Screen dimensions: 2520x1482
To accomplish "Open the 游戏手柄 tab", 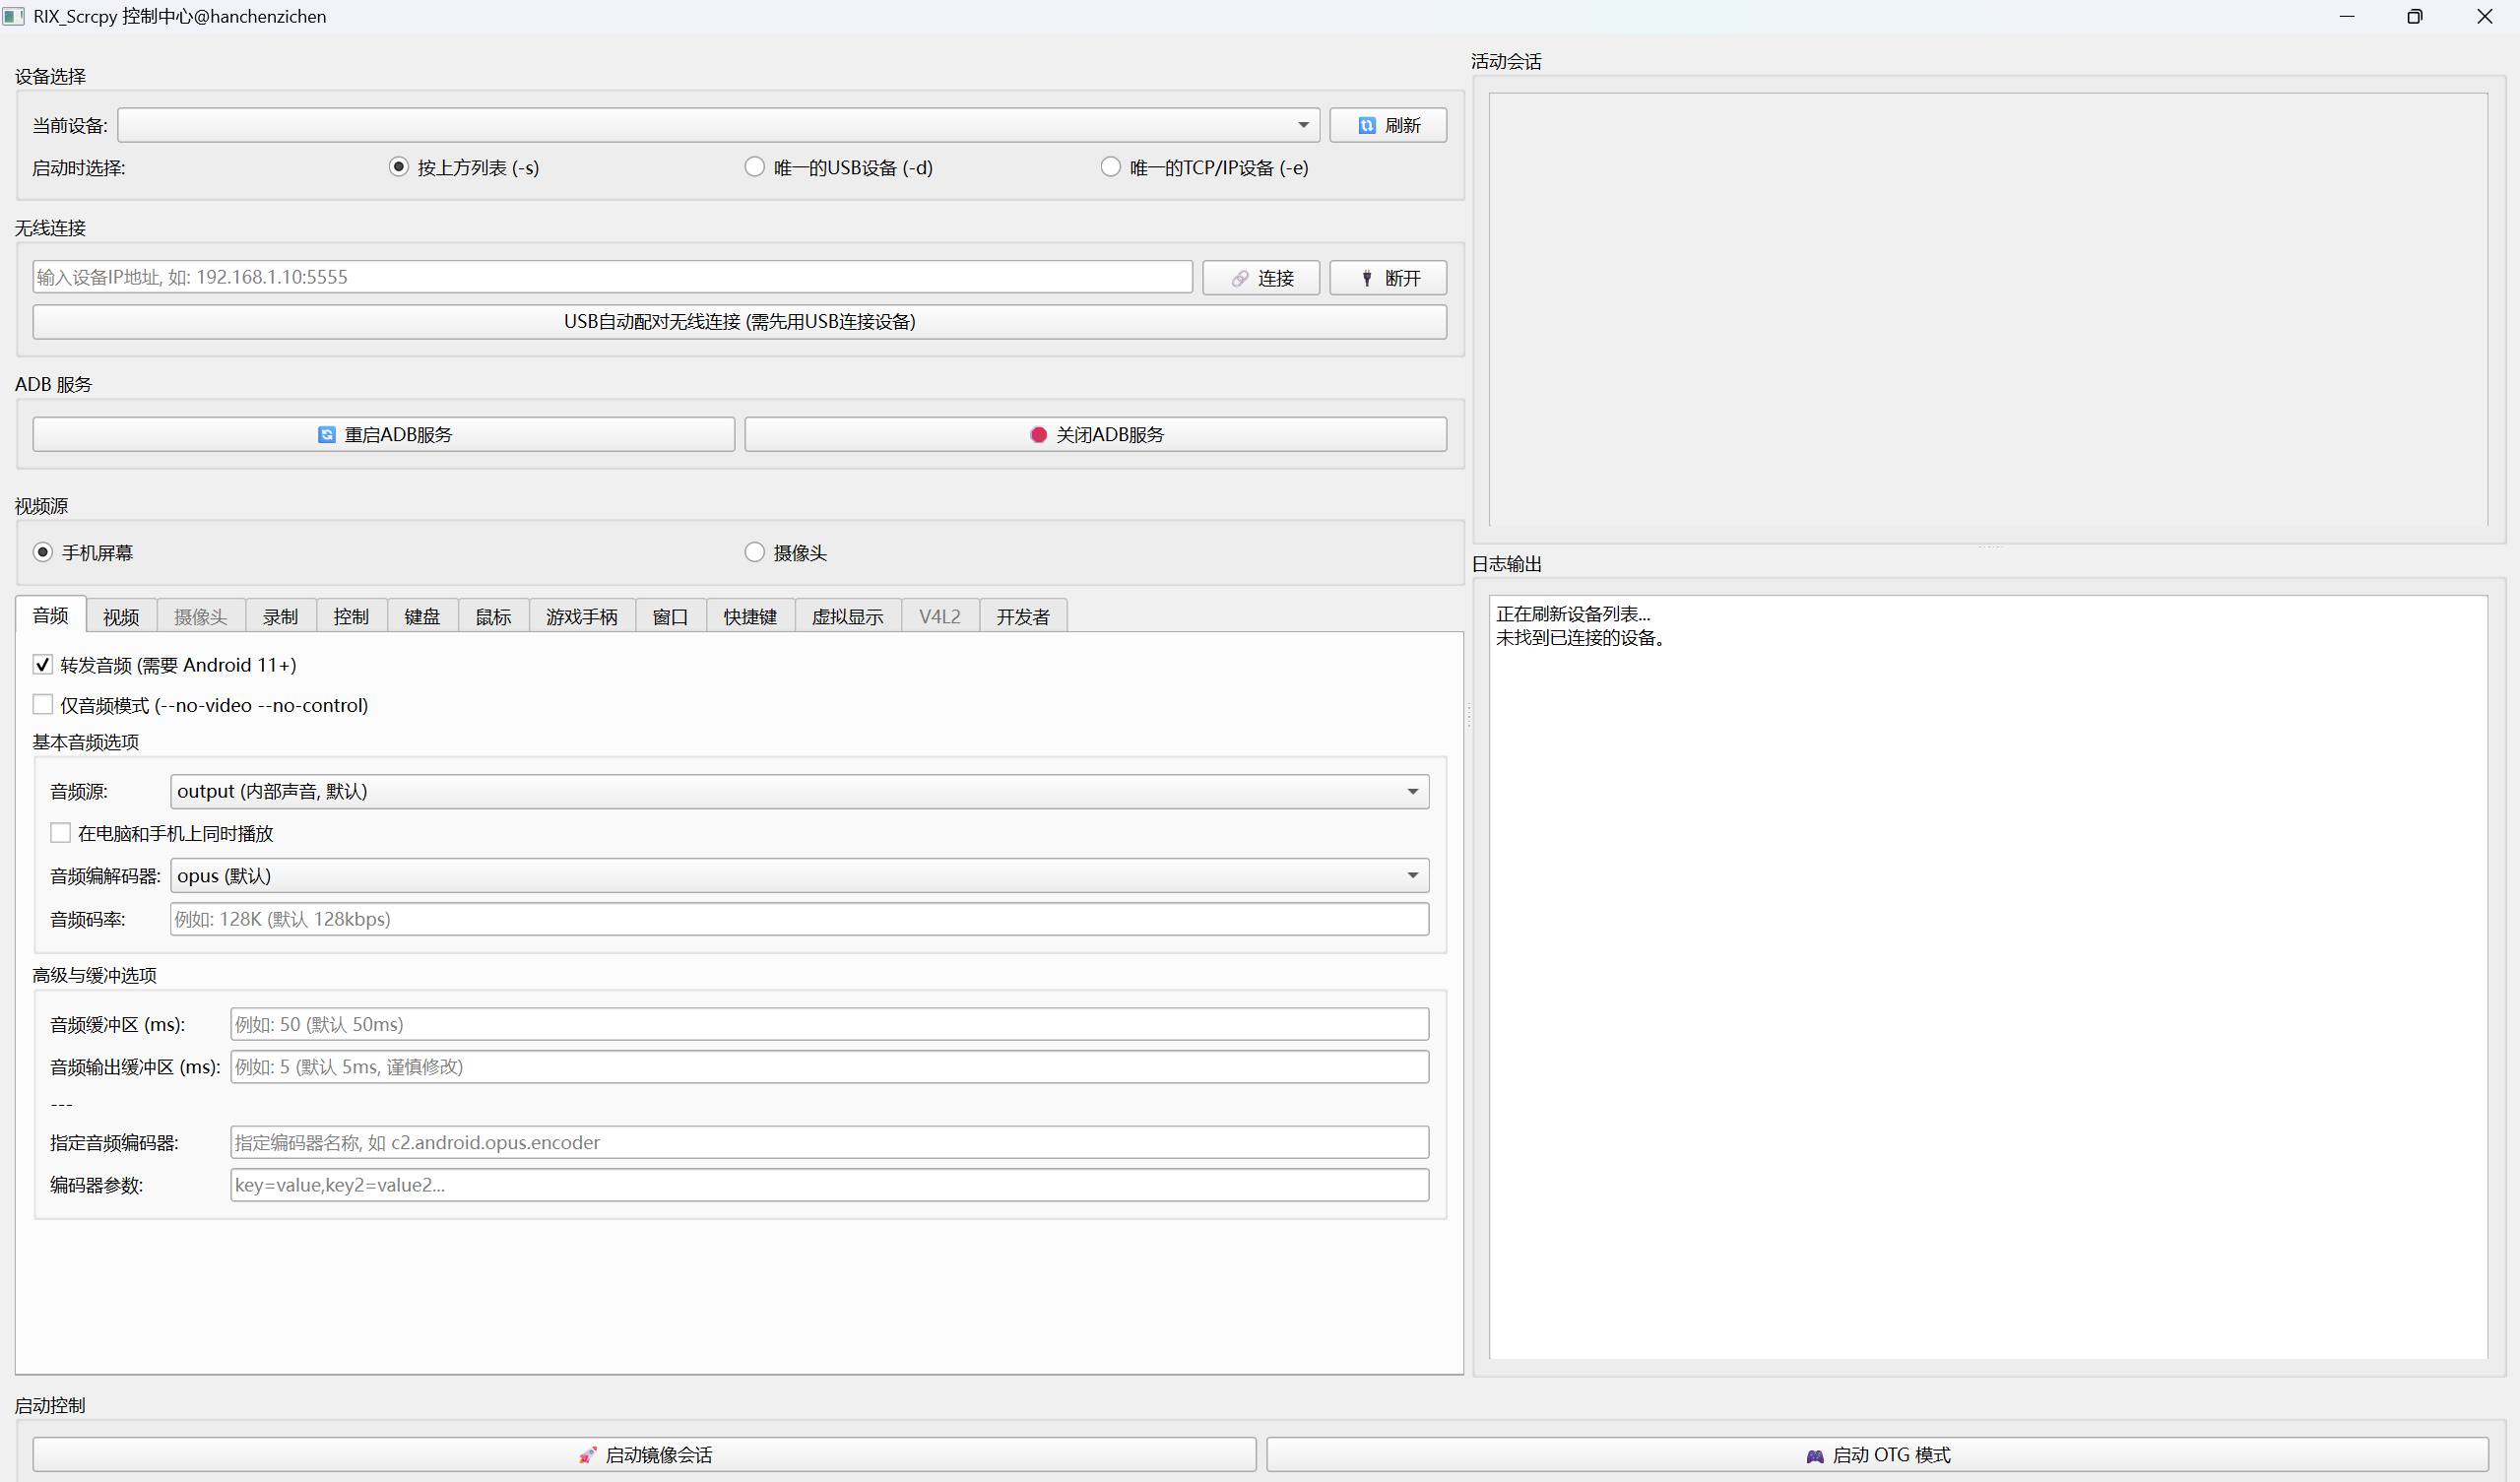I will pos(581,616).
